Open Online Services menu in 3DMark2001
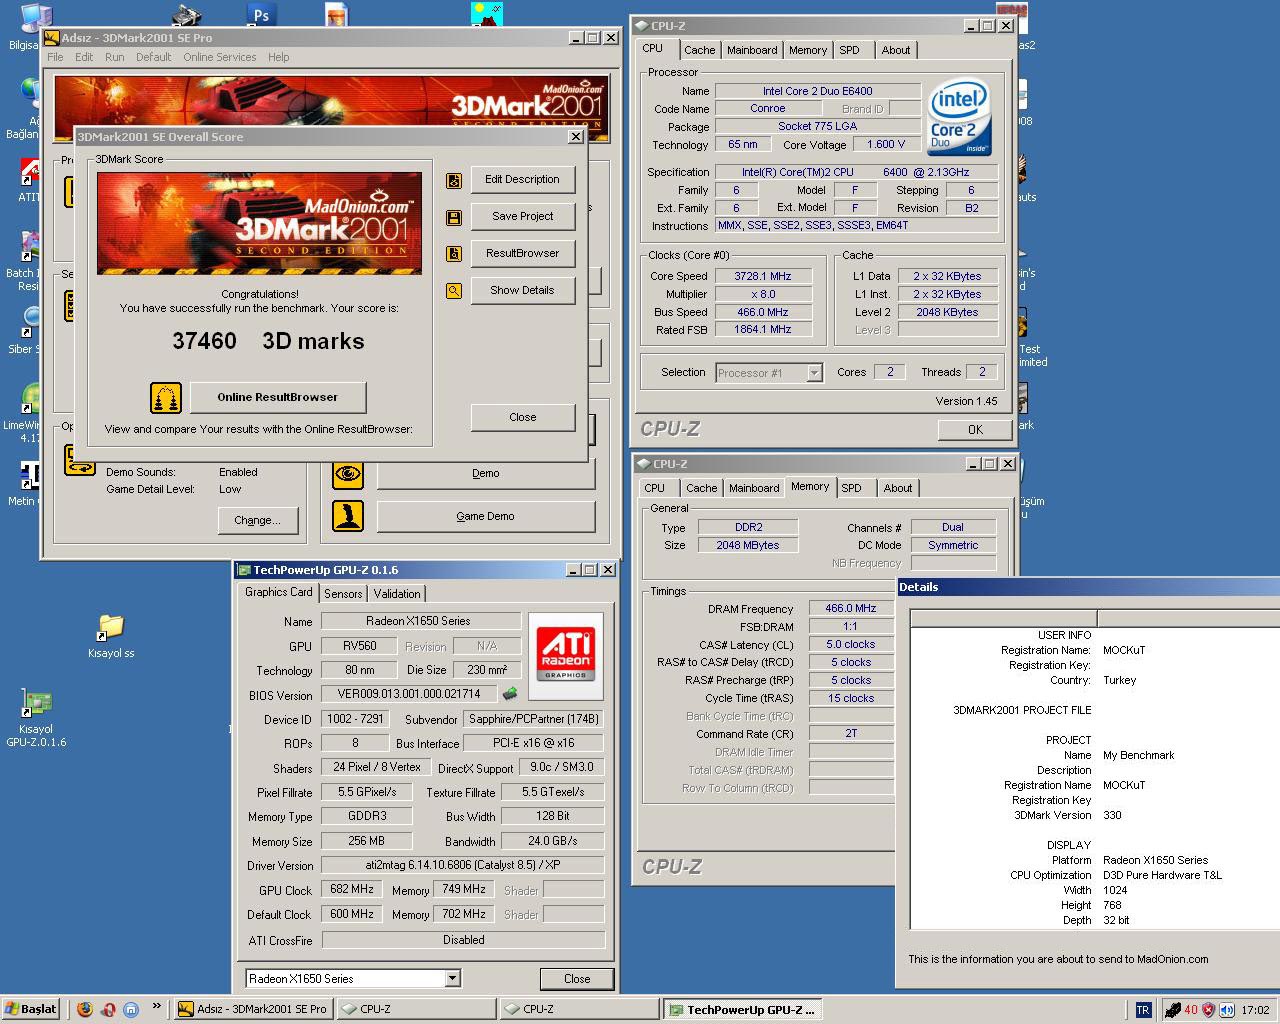Image resolution: width=1280 pixels, height=1024 pixels. tap(220, 57)
